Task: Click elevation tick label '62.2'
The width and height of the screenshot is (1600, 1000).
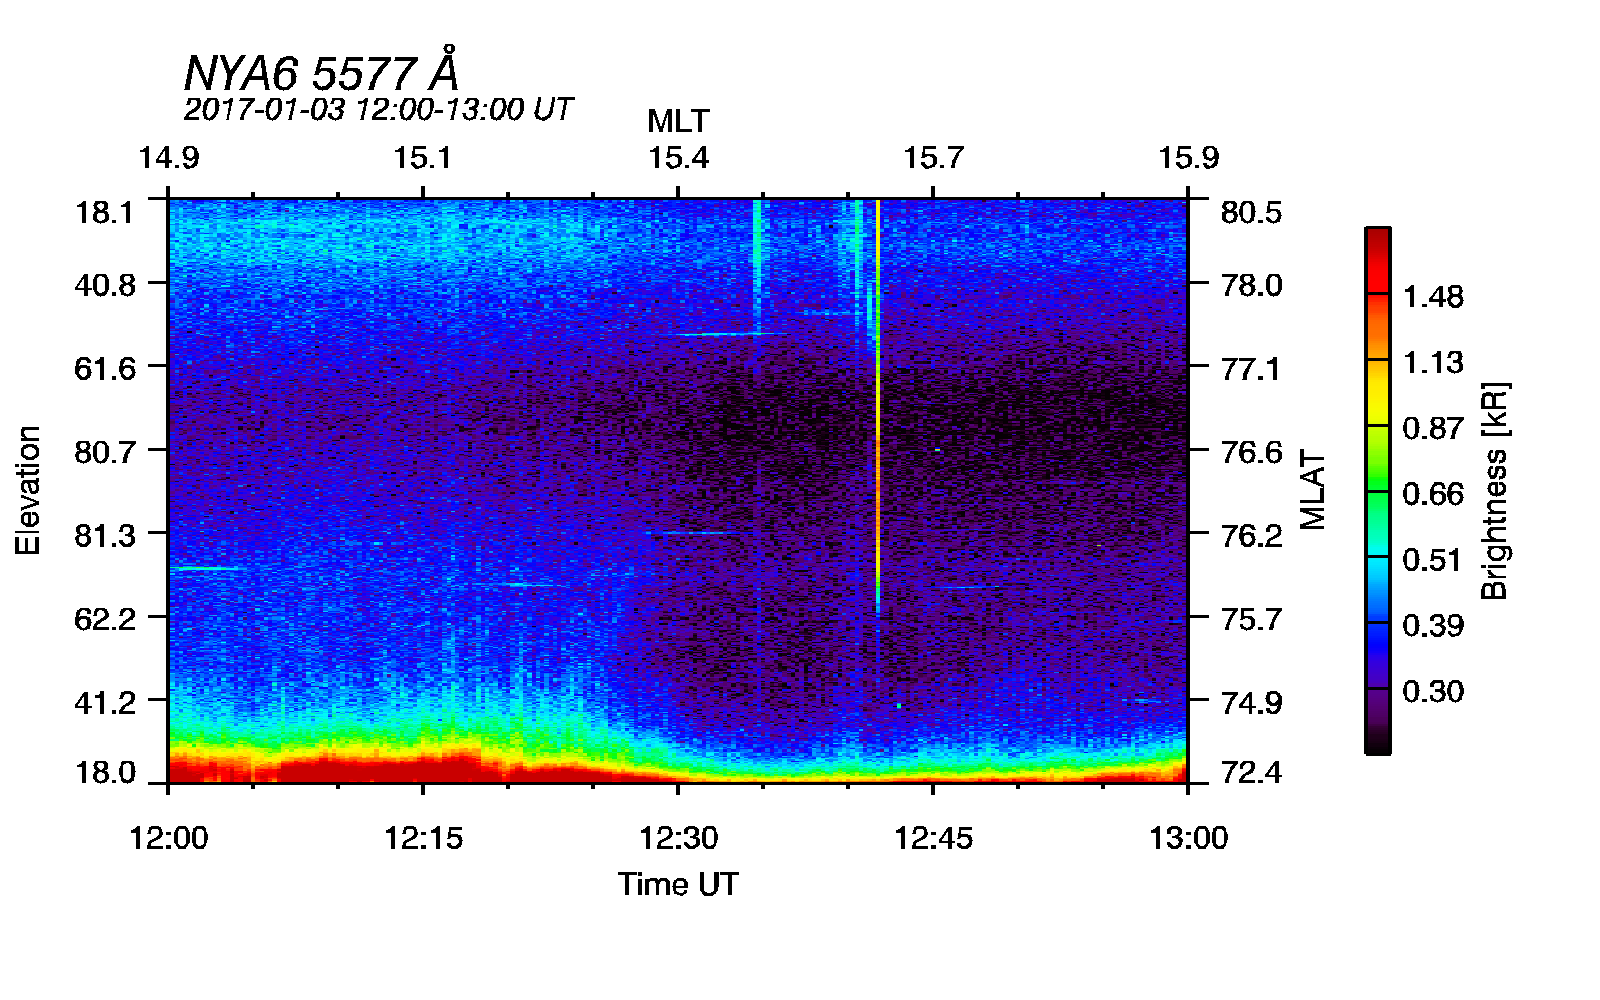Action: tap(104, 619)
